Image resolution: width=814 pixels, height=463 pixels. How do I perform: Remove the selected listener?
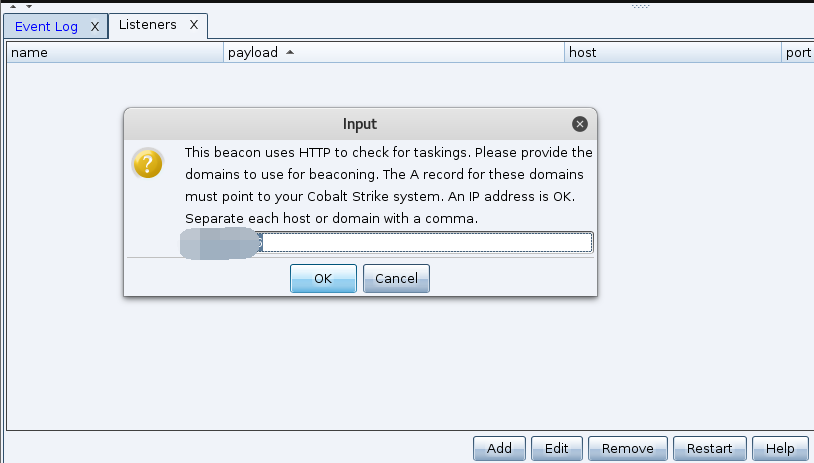[628, 448]
